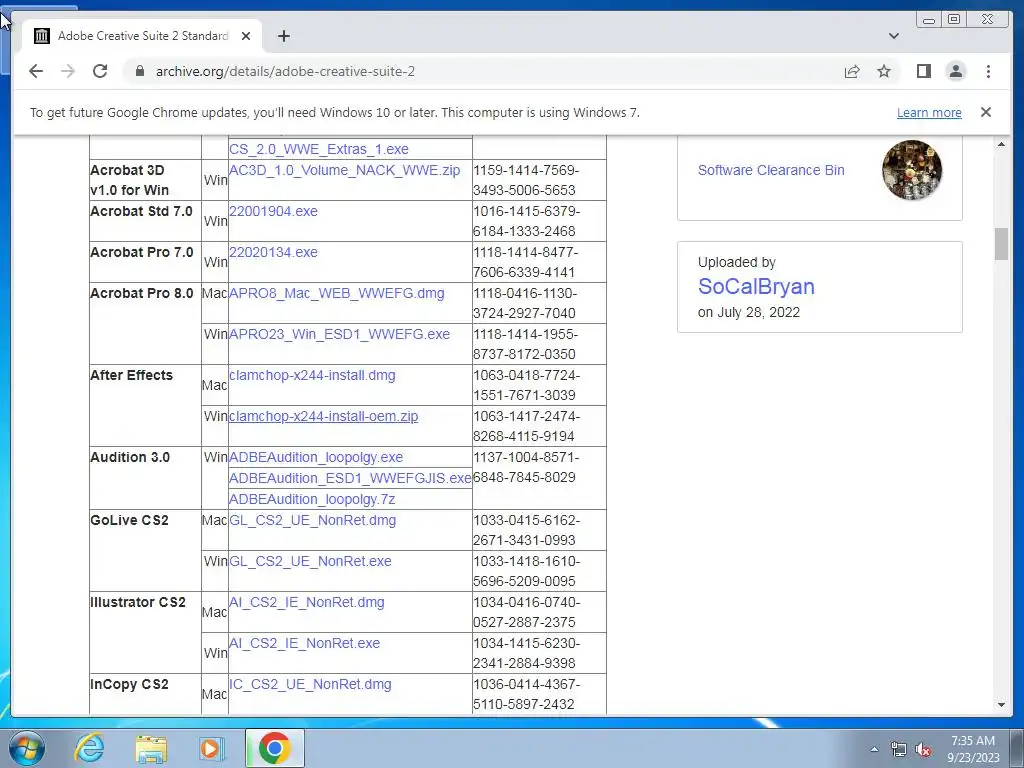Download APRO23_Win_ESD1_WWEFG.exe
This screenshot has height=768, width=1024.
(339, 334)
